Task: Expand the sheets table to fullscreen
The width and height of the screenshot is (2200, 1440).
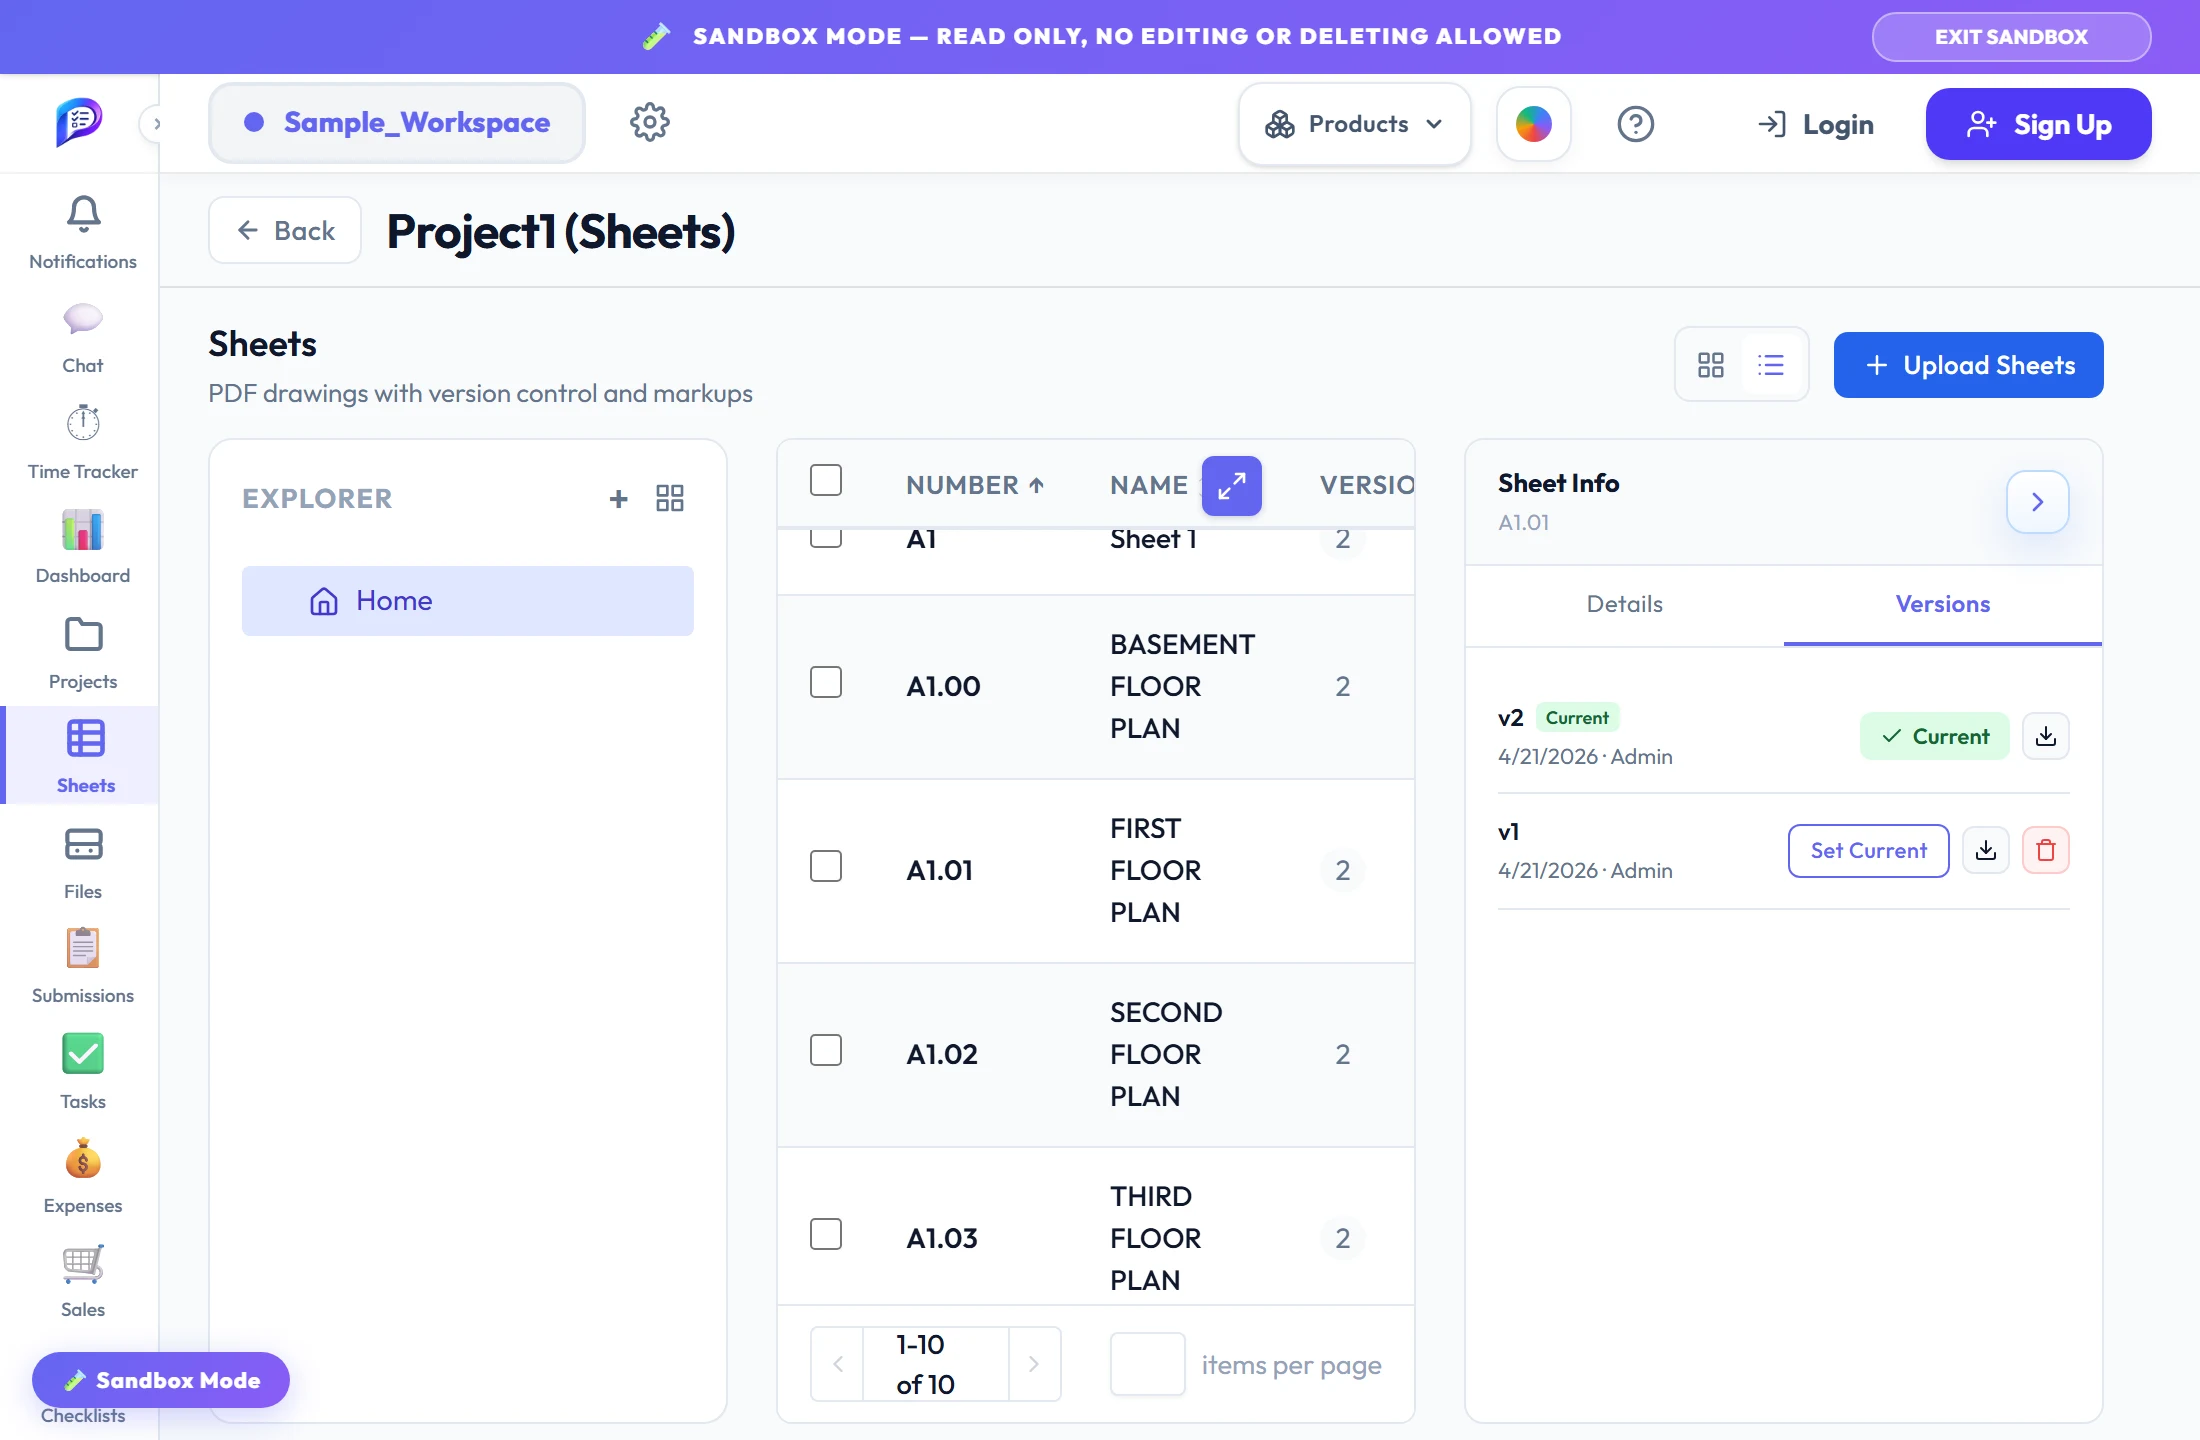Action: click(x=1232, y=486)
